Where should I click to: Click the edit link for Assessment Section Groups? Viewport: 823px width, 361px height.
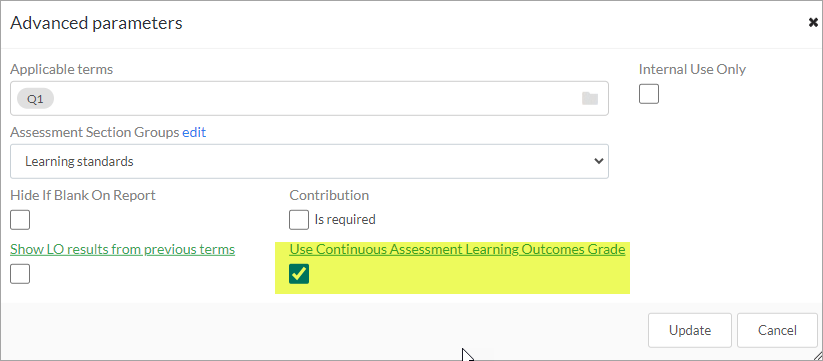coord(194,132)
